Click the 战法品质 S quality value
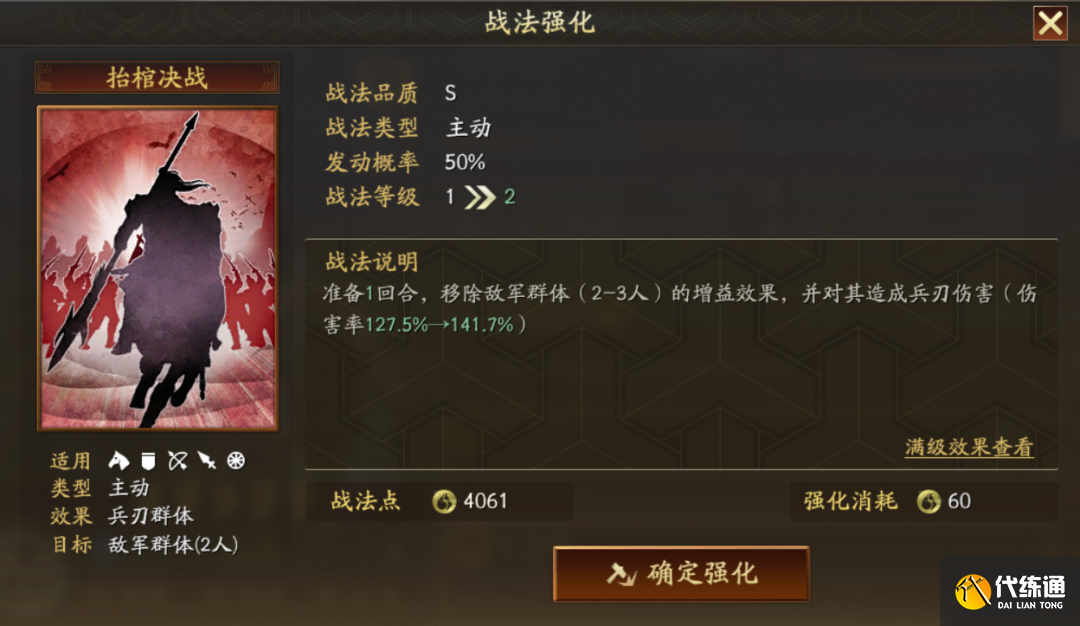1080x626 pixels. point(450,93)
